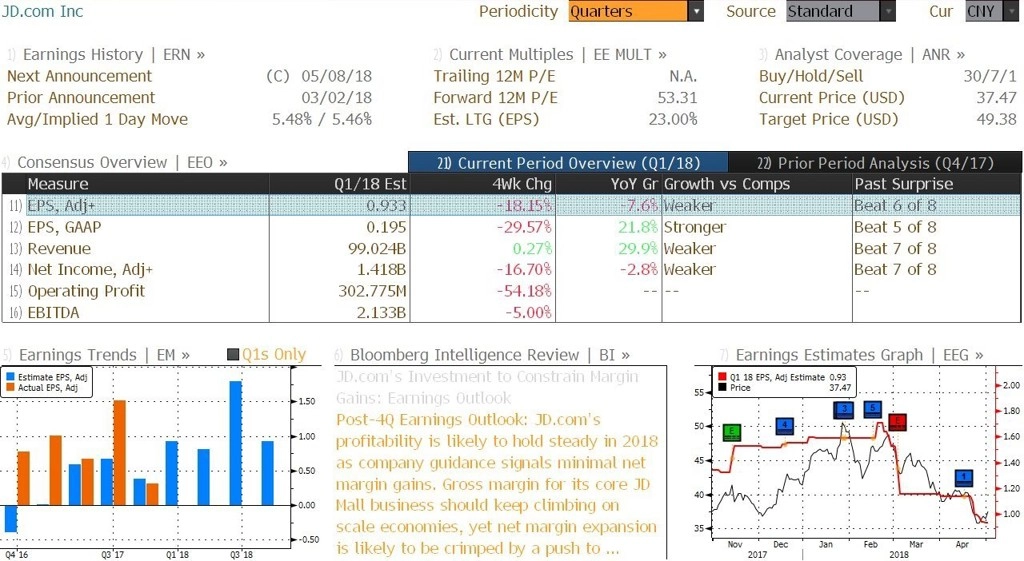Image resolution: width=1024 pixels, height=561 pixels.
Task: Select the EPS, GAAP measure row
Action: (511, 227)
